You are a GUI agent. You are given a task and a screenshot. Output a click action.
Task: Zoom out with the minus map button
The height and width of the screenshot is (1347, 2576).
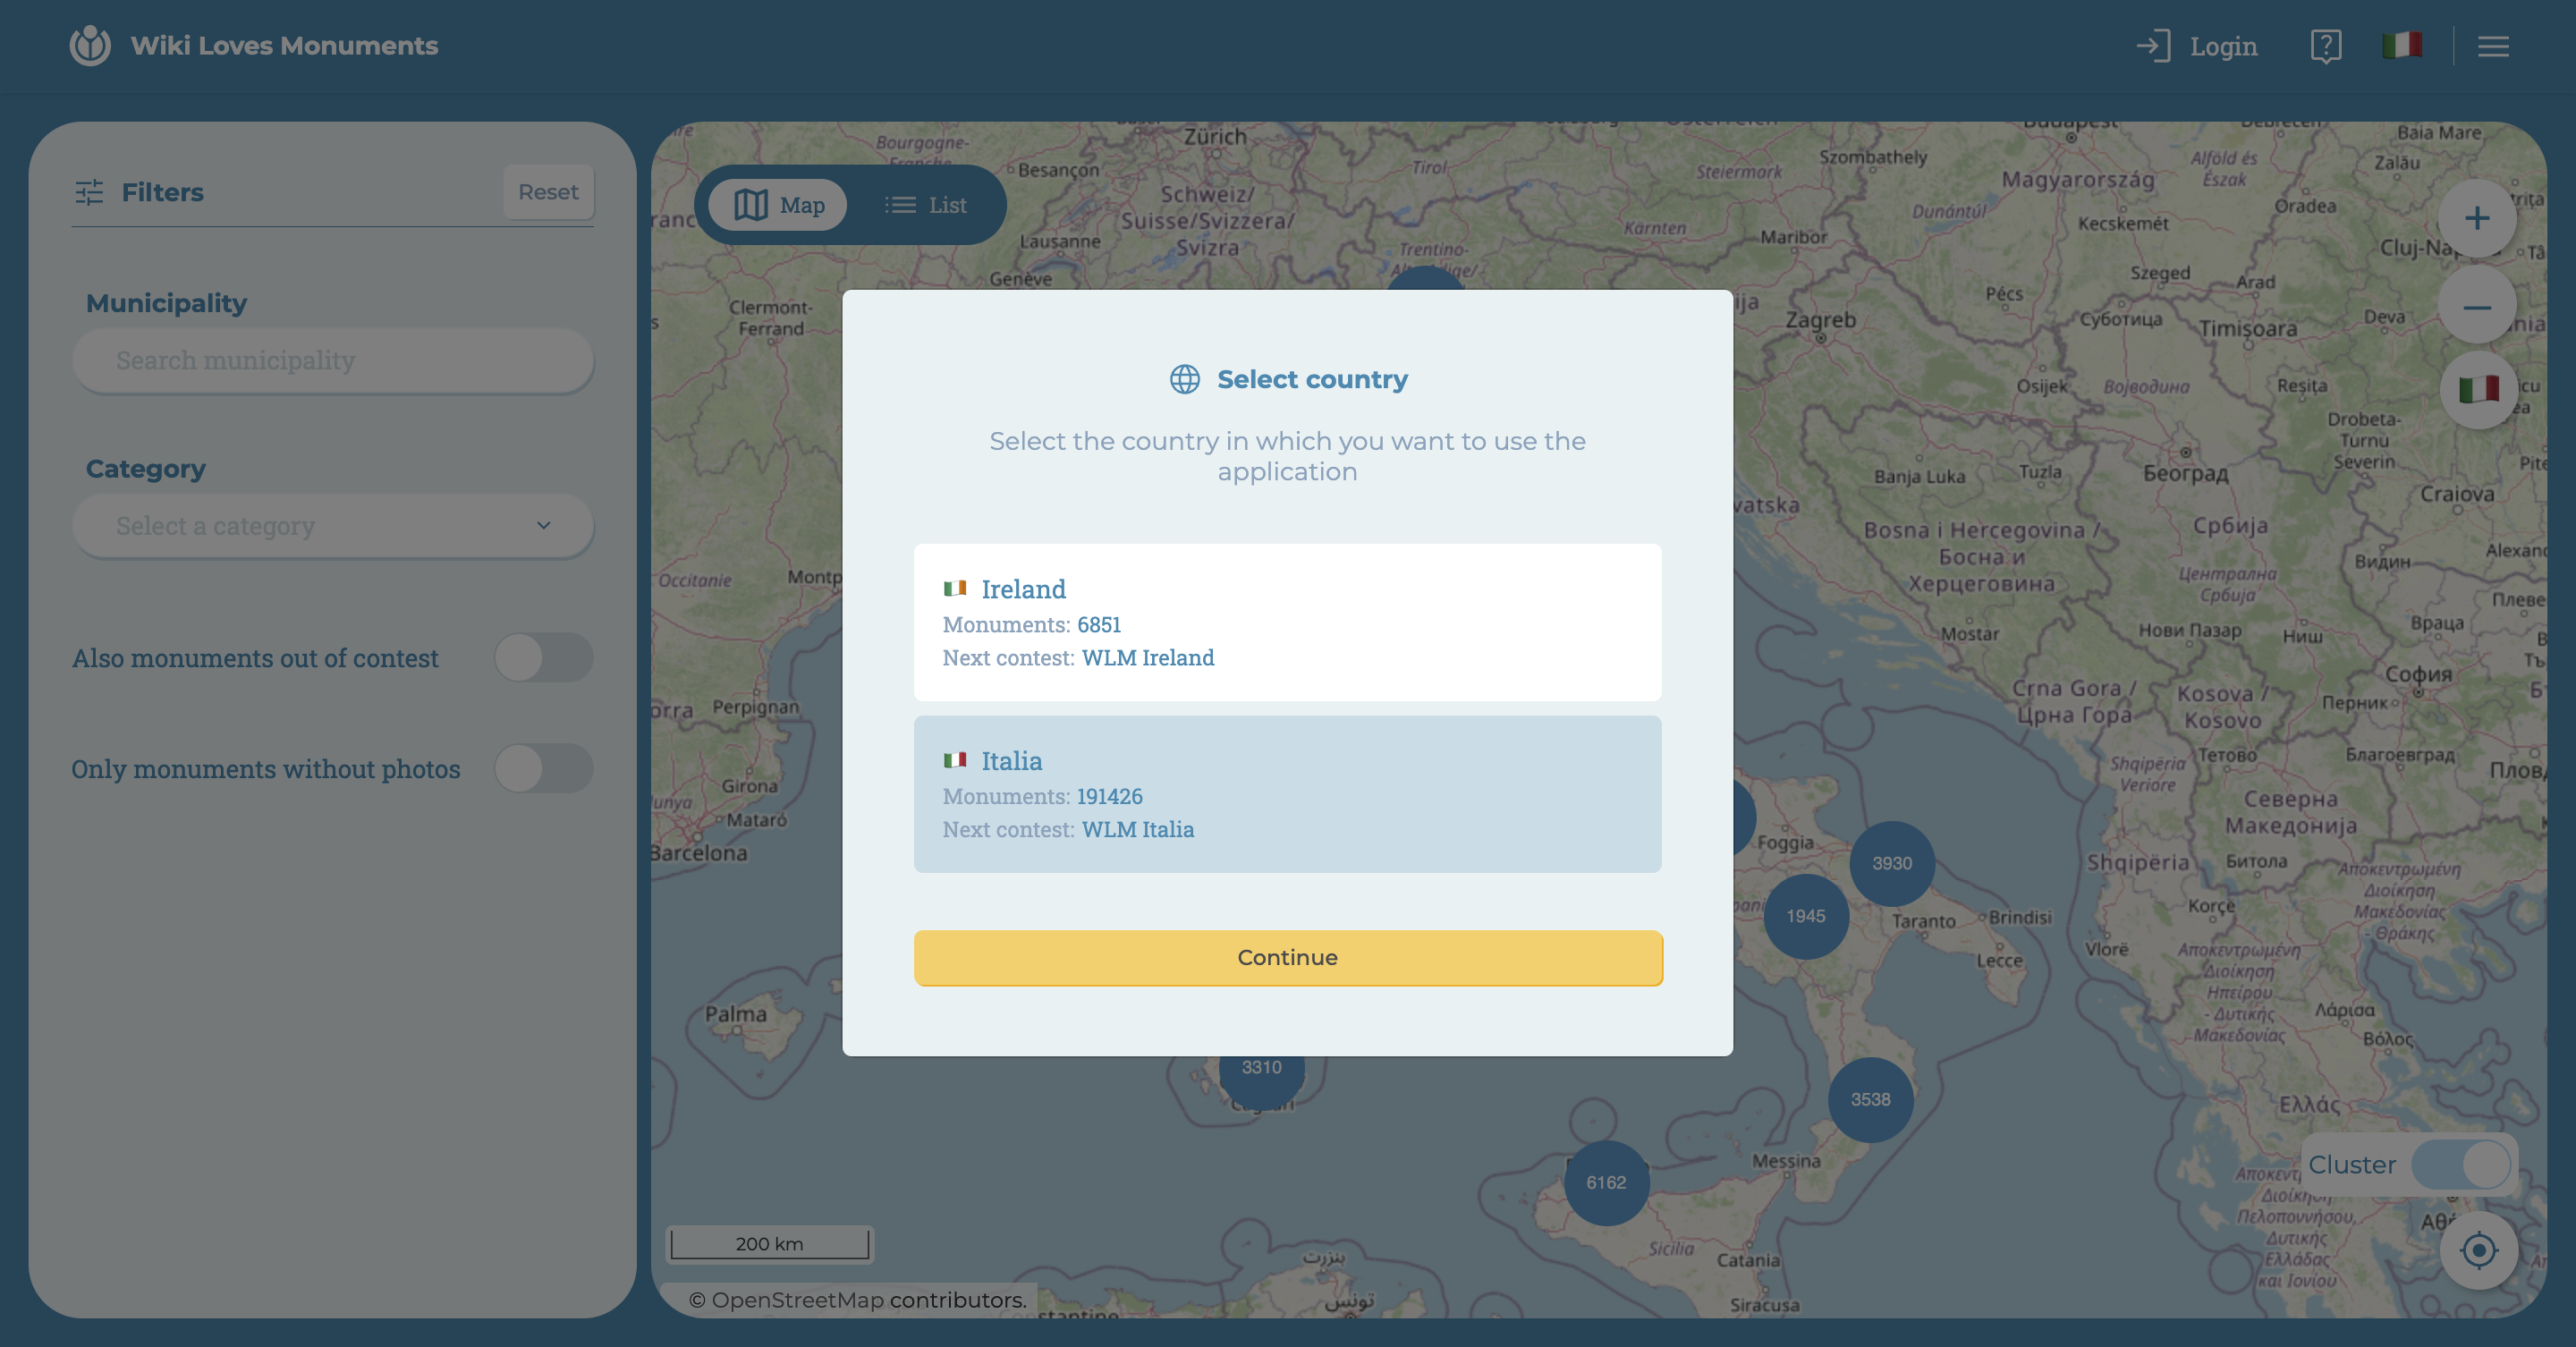[x=2476, y=307]
